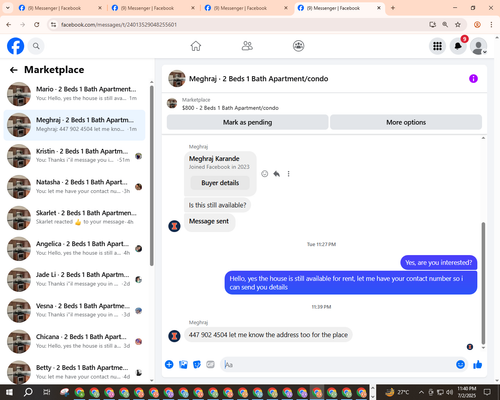
Task: Open the Mario conversation
Action: (x=74, y=94)
